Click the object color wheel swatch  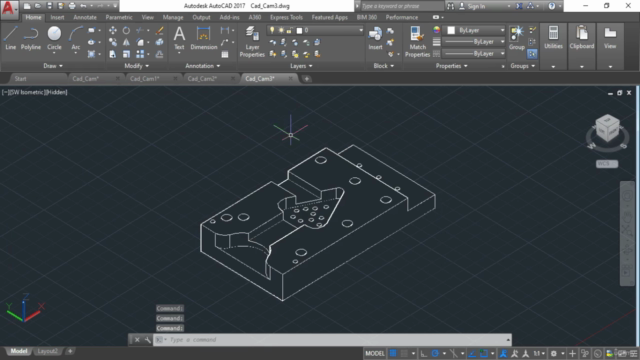(x=436, y=30)
